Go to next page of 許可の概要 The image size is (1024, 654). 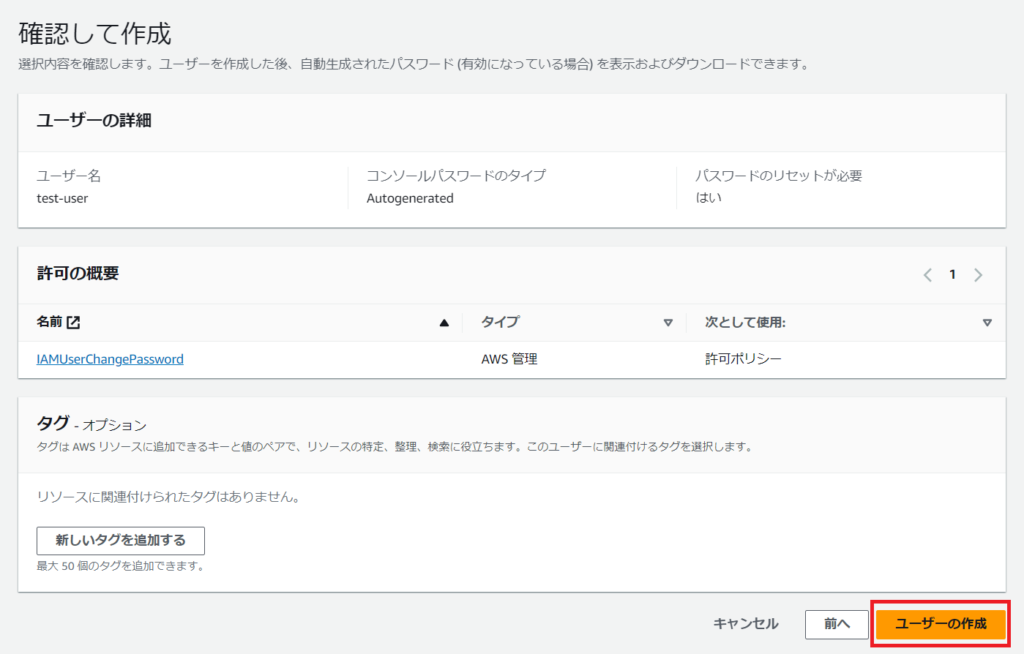click(x=978, y=275)
